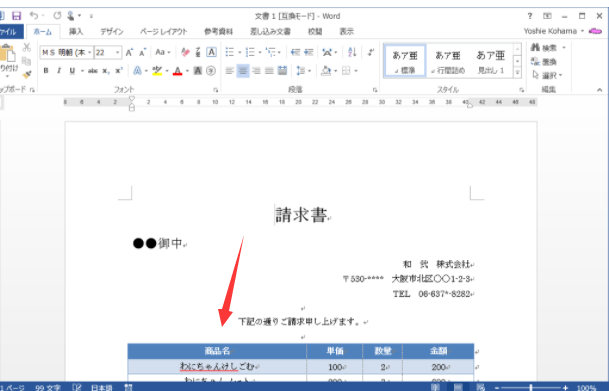609x391 pixels.
Task: Toggle strikethrough abc formatting
Action: pyautogui.click(x=92, y=71)
